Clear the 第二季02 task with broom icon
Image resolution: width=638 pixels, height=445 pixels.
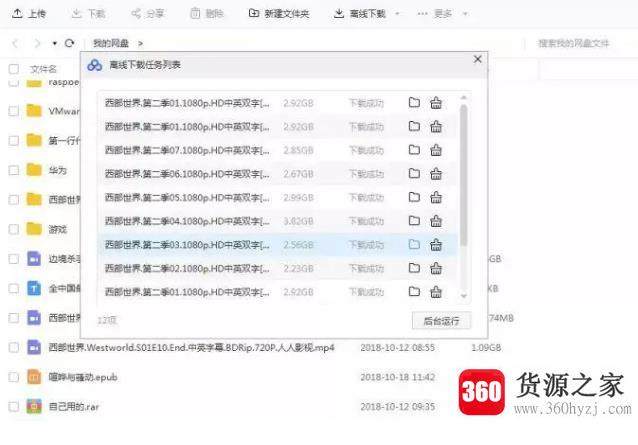pyautogui.click(x=436, y=268)
